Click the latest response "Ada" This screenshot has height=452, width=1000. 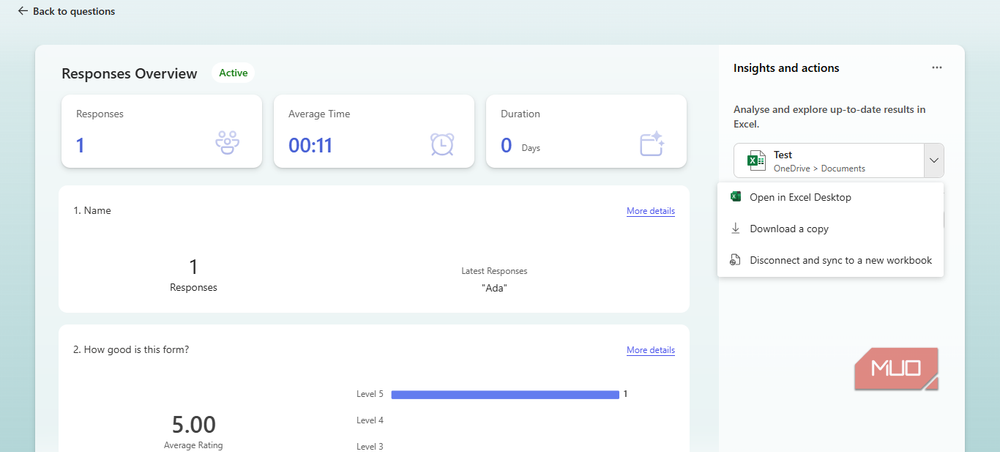(x=494, y=288)
